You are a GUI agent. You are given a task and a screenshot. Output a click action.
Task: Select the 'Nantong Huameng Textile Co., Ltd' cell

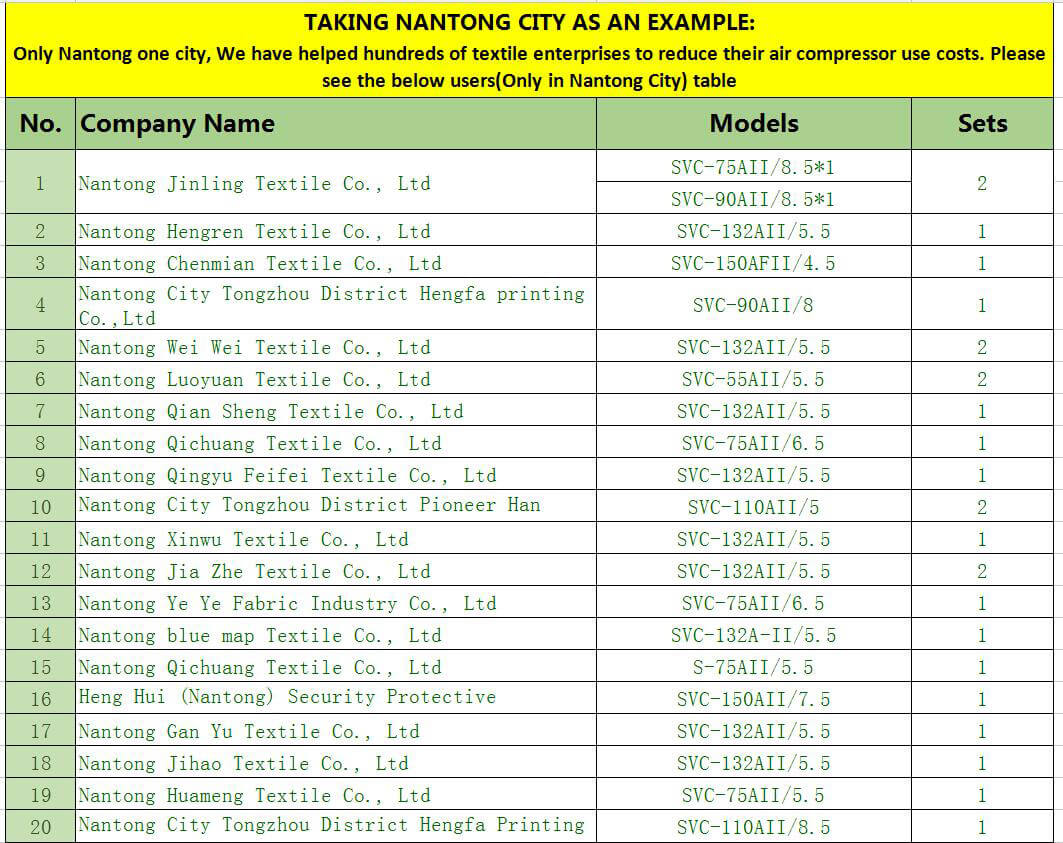click(x=336, y=793)
